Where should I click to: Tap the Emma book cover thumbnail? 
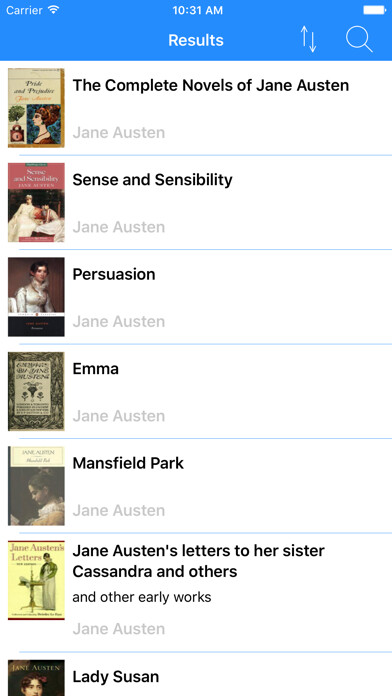point(36,392)
